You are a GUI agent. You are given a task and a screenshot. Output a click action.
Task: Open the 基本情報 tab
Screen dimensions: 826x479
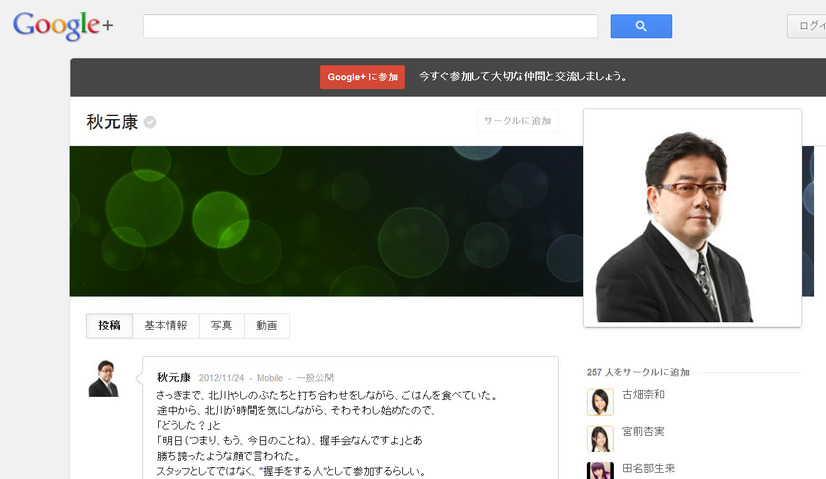(166, 326)
